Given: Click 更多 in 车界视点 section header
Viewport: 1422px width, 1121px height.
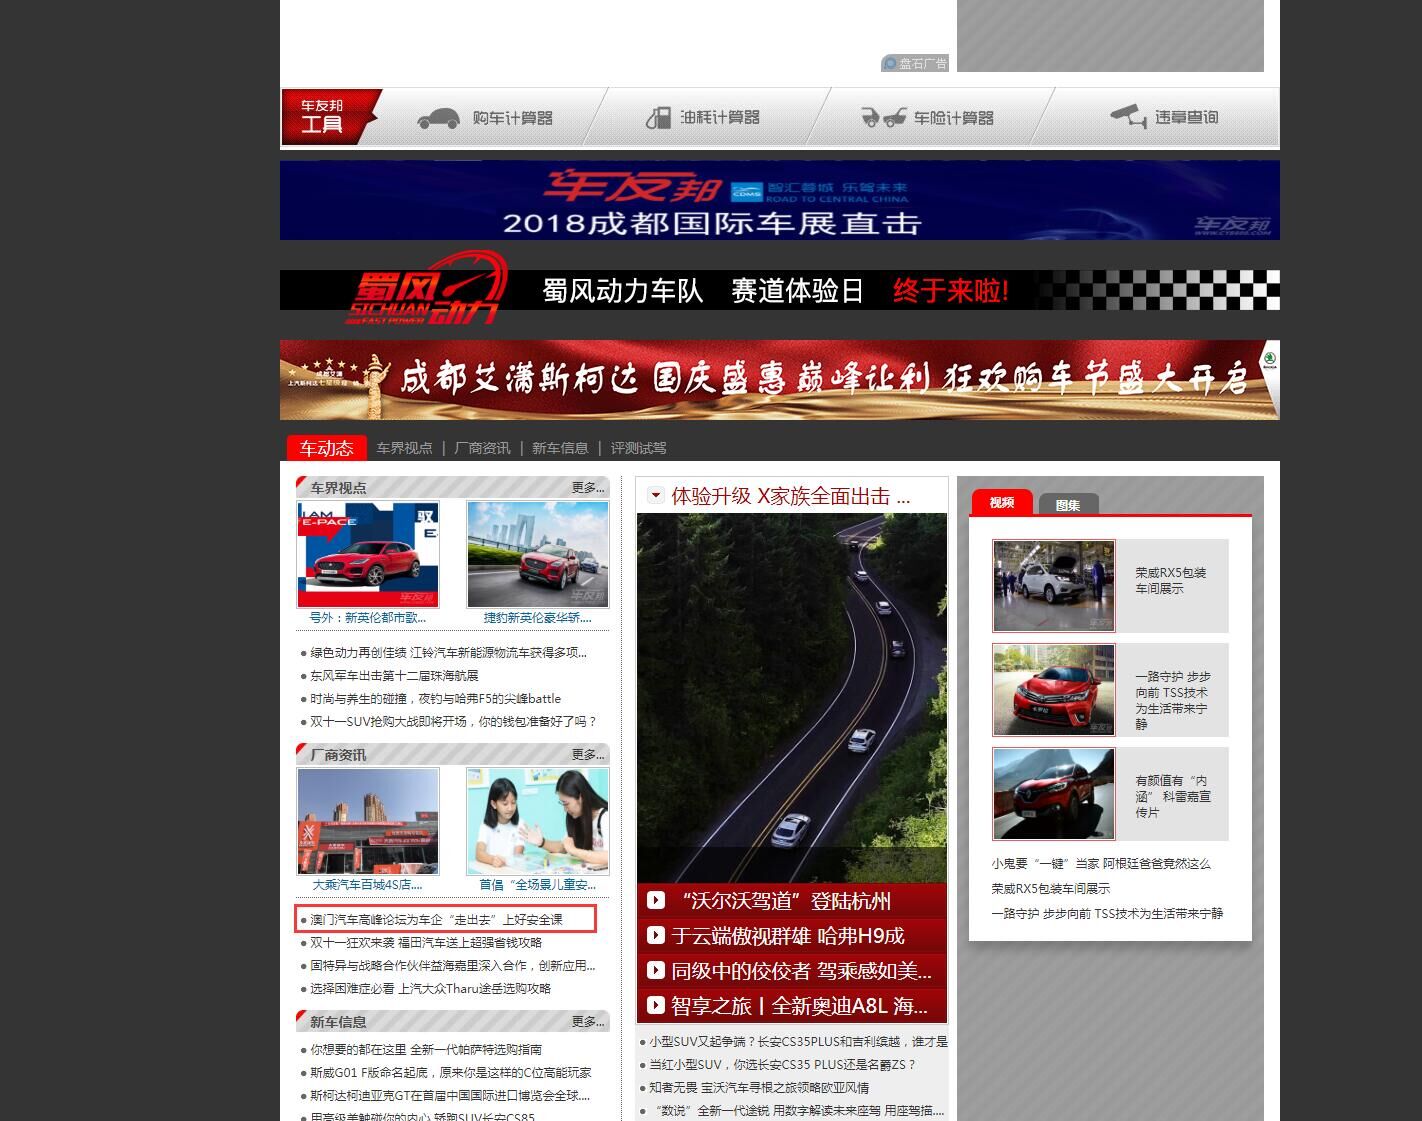Looking at the screenshot, I should click(x=588, y=488).
